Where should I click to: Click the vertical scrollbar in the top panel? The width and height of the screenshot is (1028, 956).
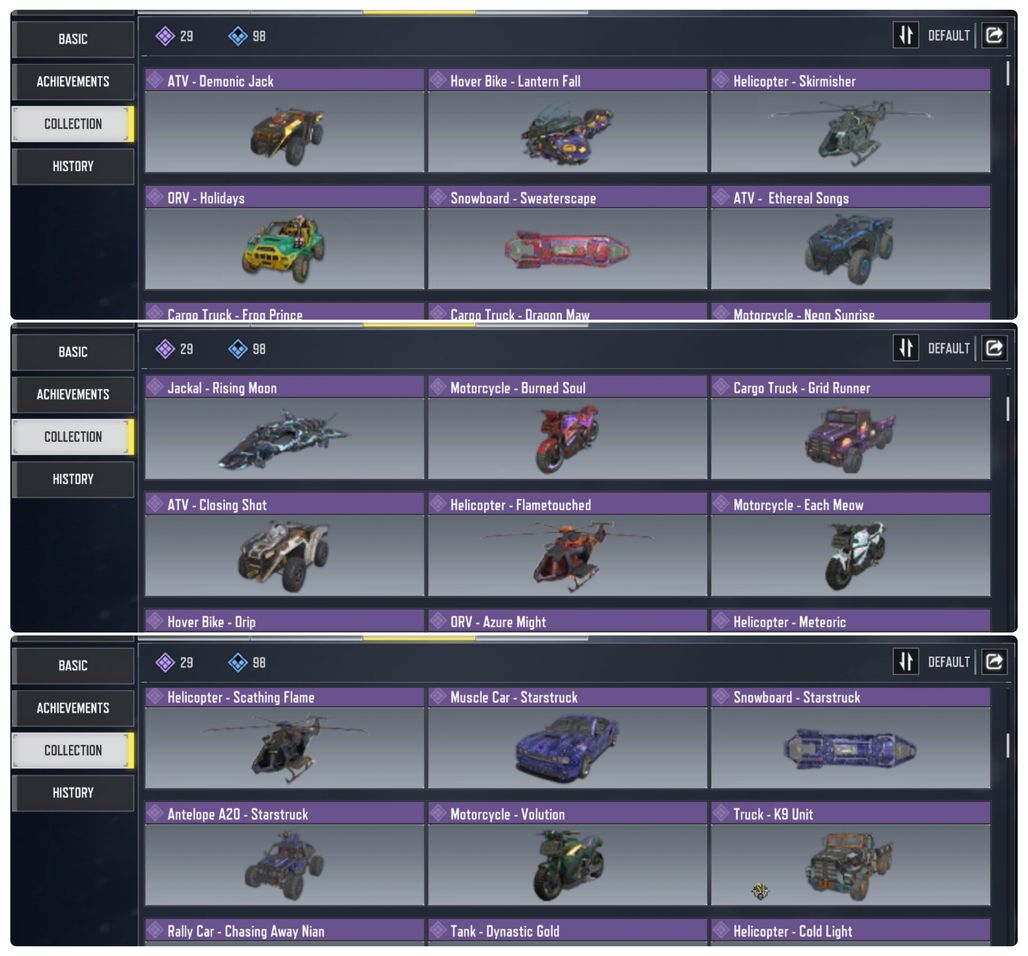coord(1008,73)
